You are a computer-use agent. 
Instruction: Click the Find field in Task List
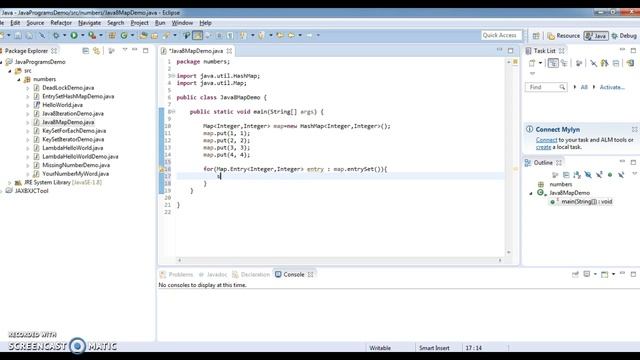click(546, 87)
